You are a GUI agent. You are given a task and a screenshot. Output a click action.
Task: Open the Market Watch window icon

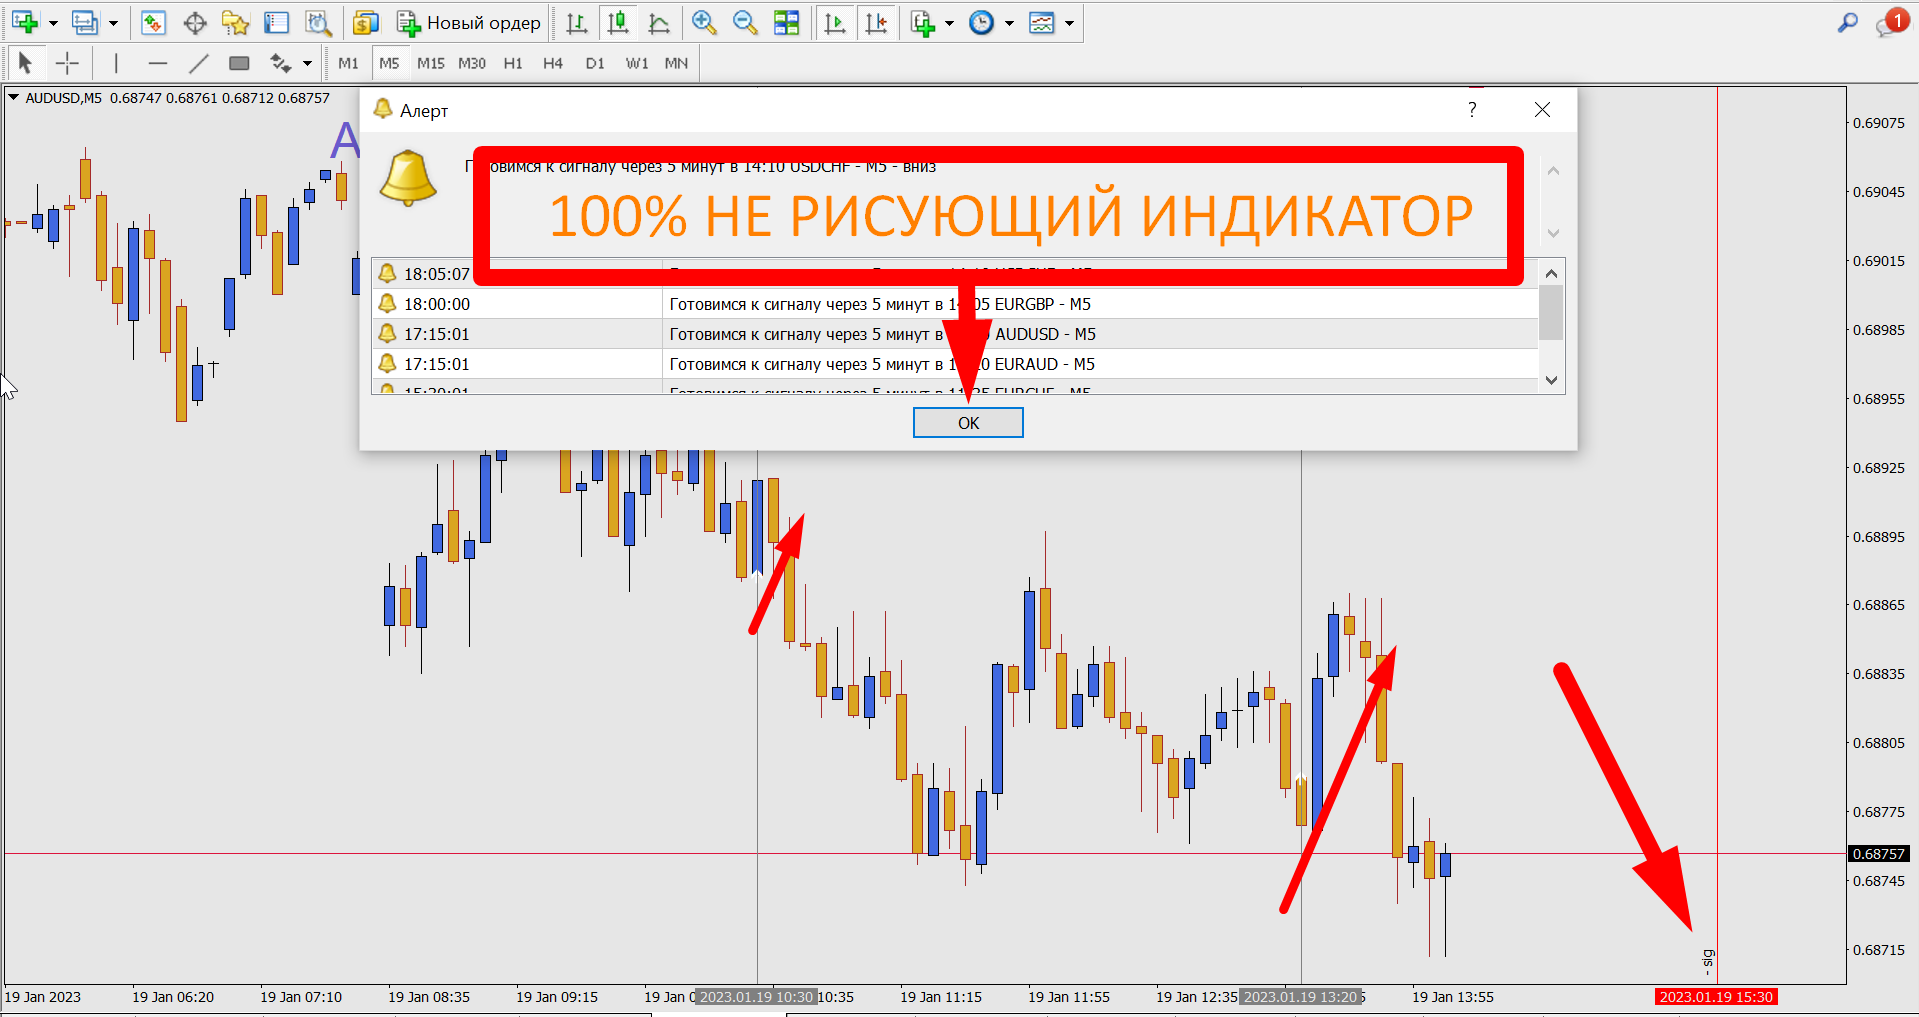coord(153,22)
